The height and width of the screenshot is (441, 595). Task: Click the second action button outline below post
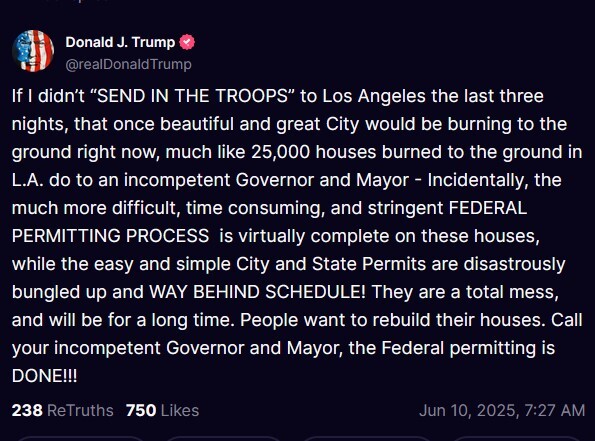point(226,439)
